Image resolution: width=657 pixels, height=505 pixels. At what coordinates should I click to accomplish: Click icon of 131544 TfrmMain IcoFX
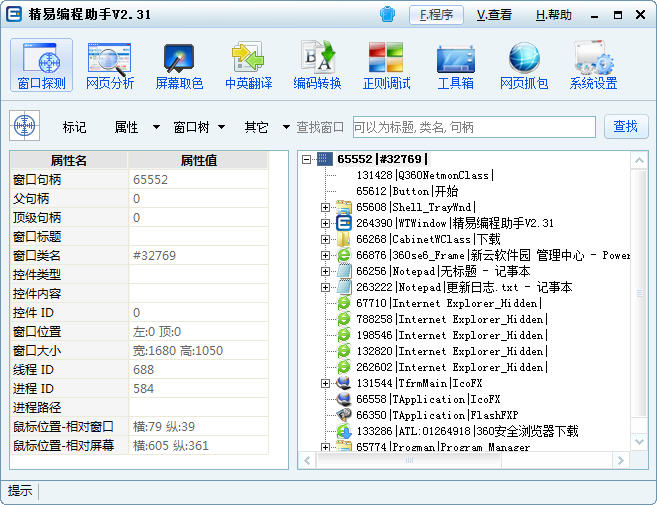[x=344, y=383]
